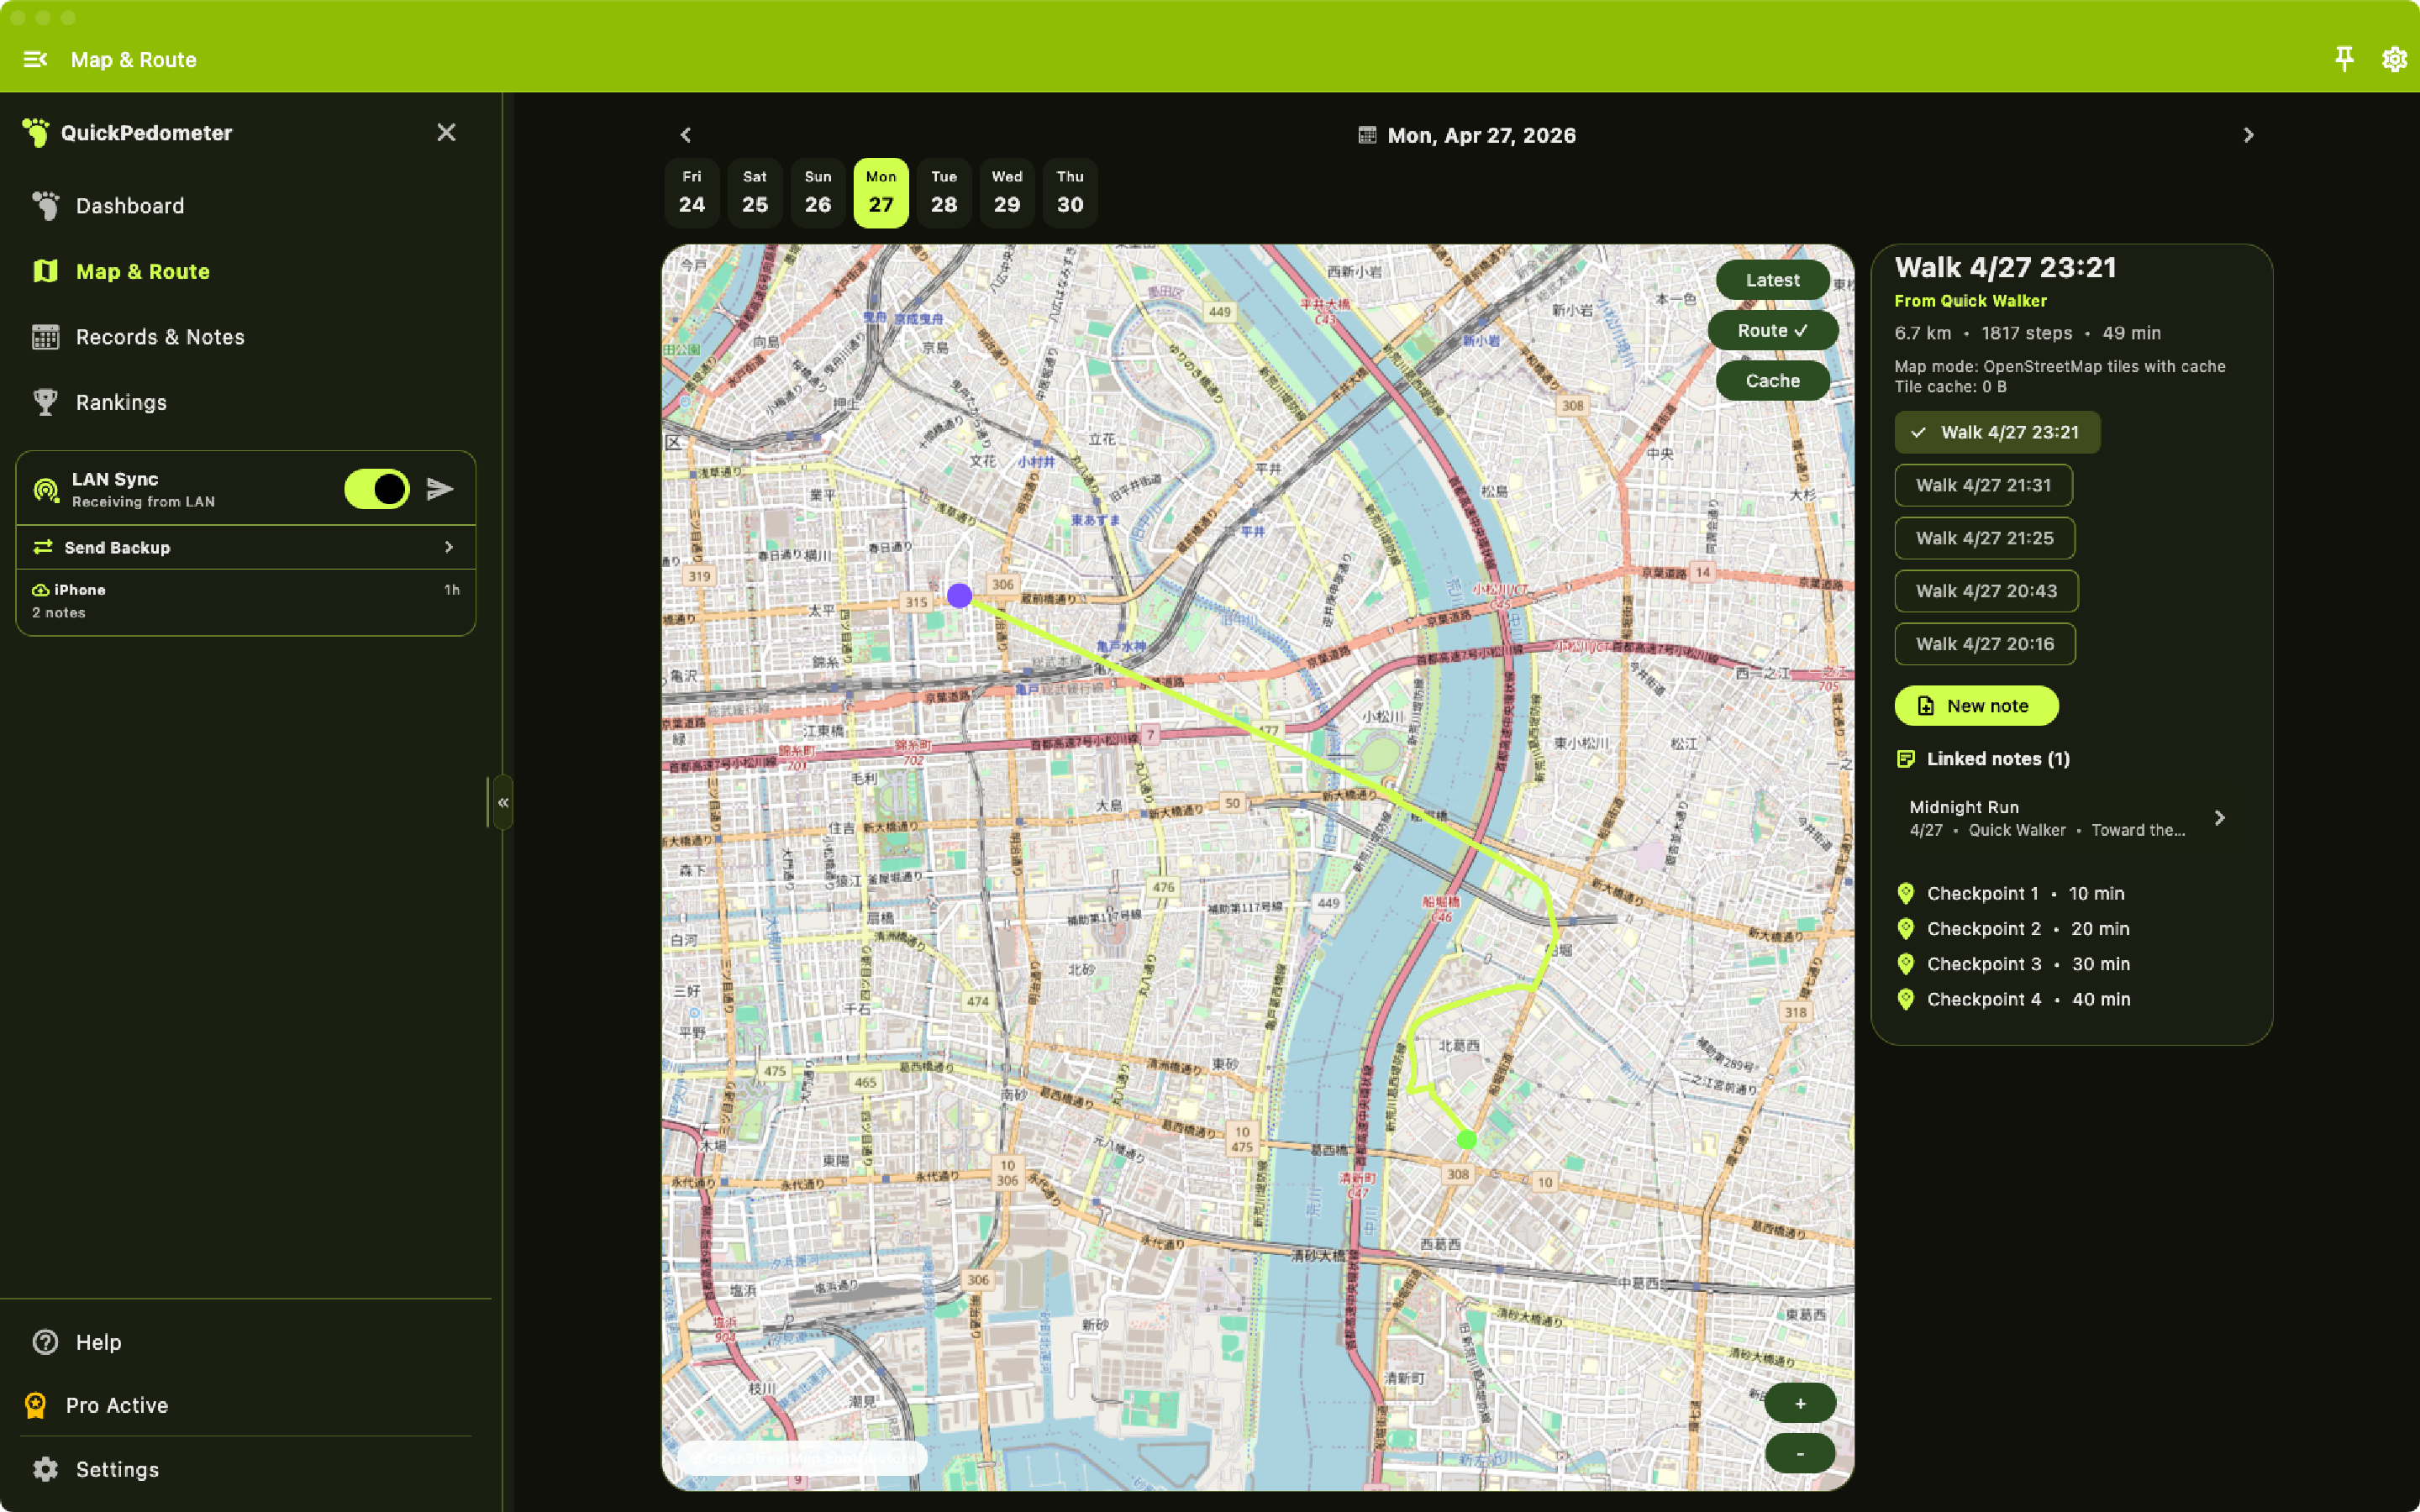The height and width of the screenshot is (1512, 2420).
Task: Select Map & Route sidebar item
Action: (x=245, y=271)
